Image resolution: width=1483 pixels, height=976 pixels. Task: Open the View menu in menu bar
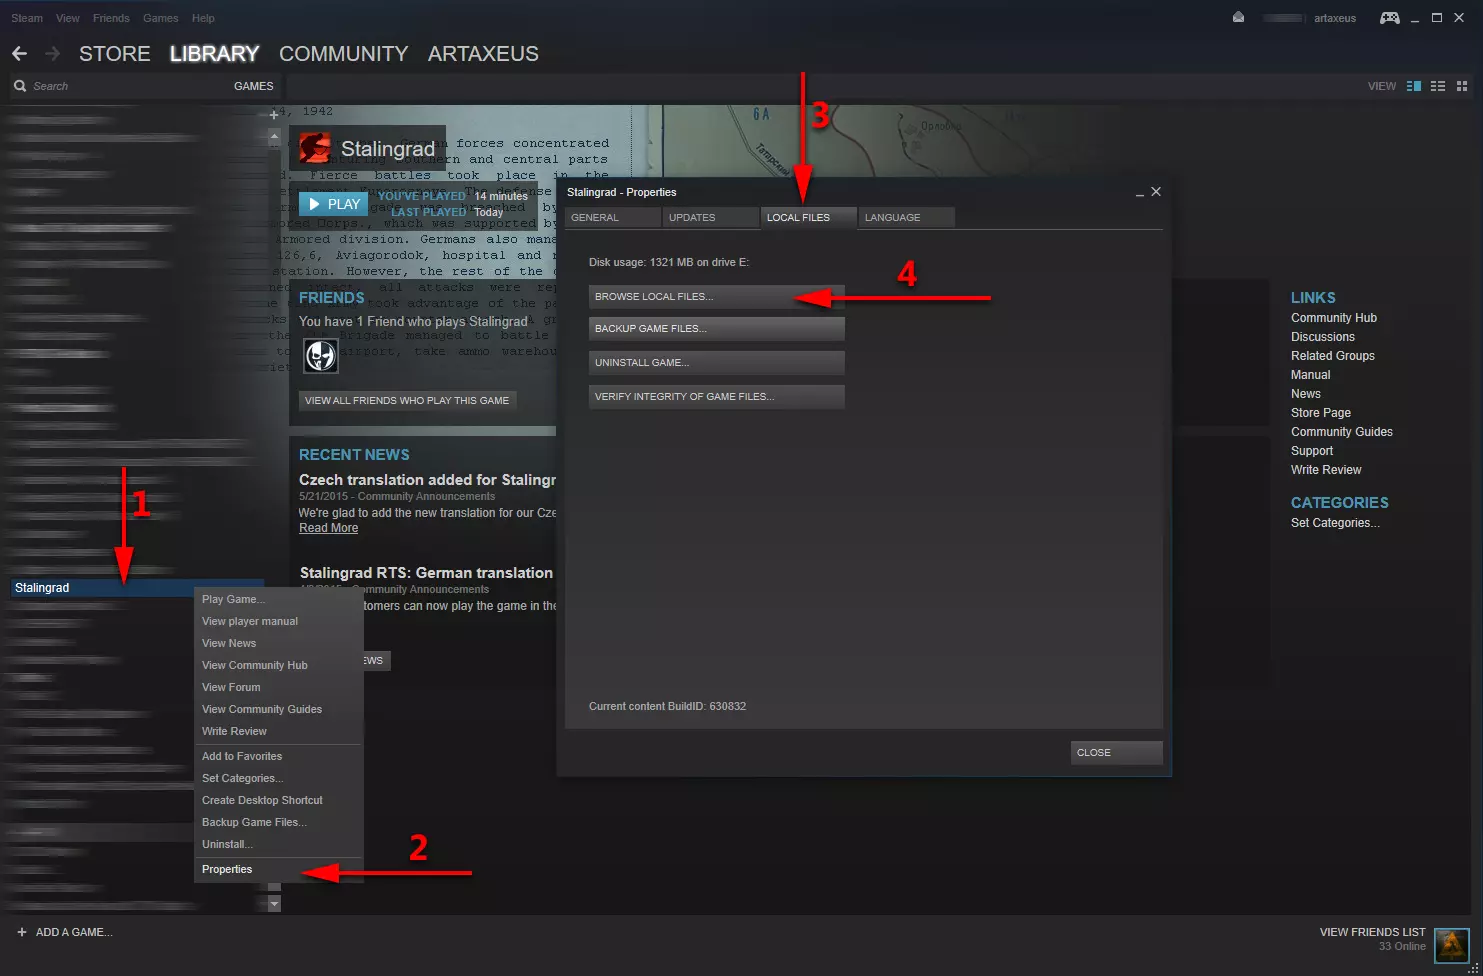point(68,18)
